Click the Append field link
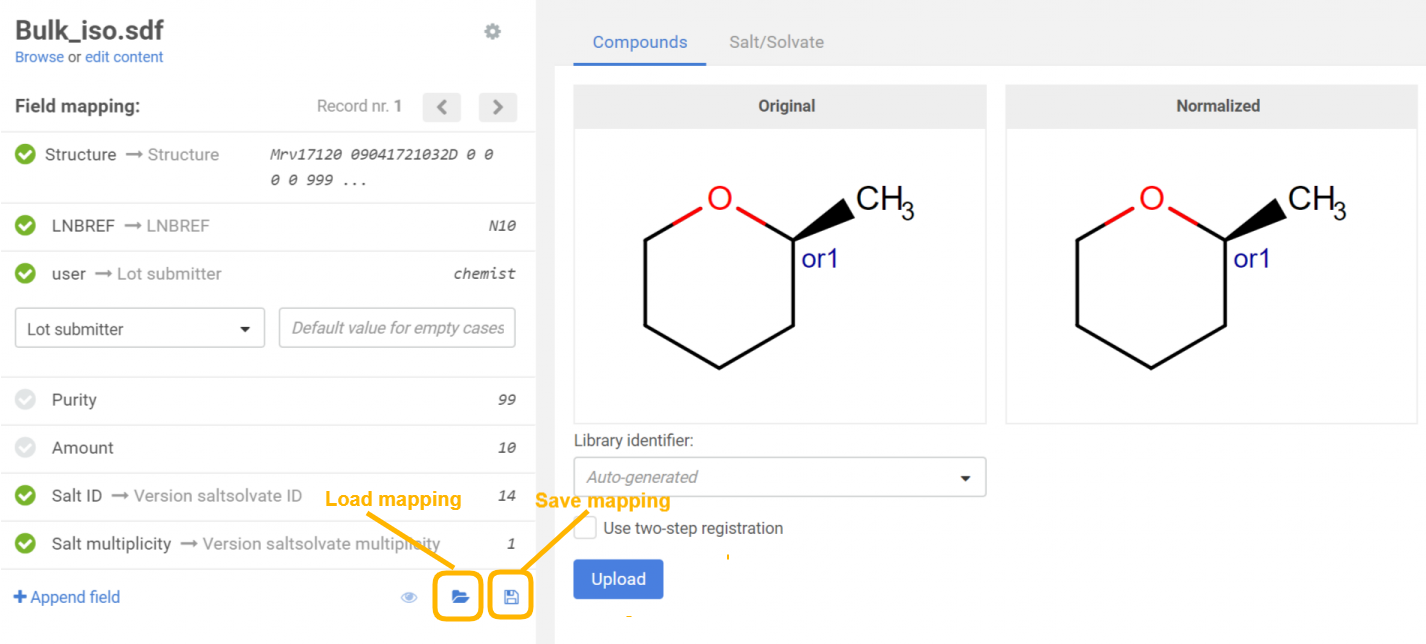The image size is (1426, 644). pyautogui.click(x=67, y=597)
